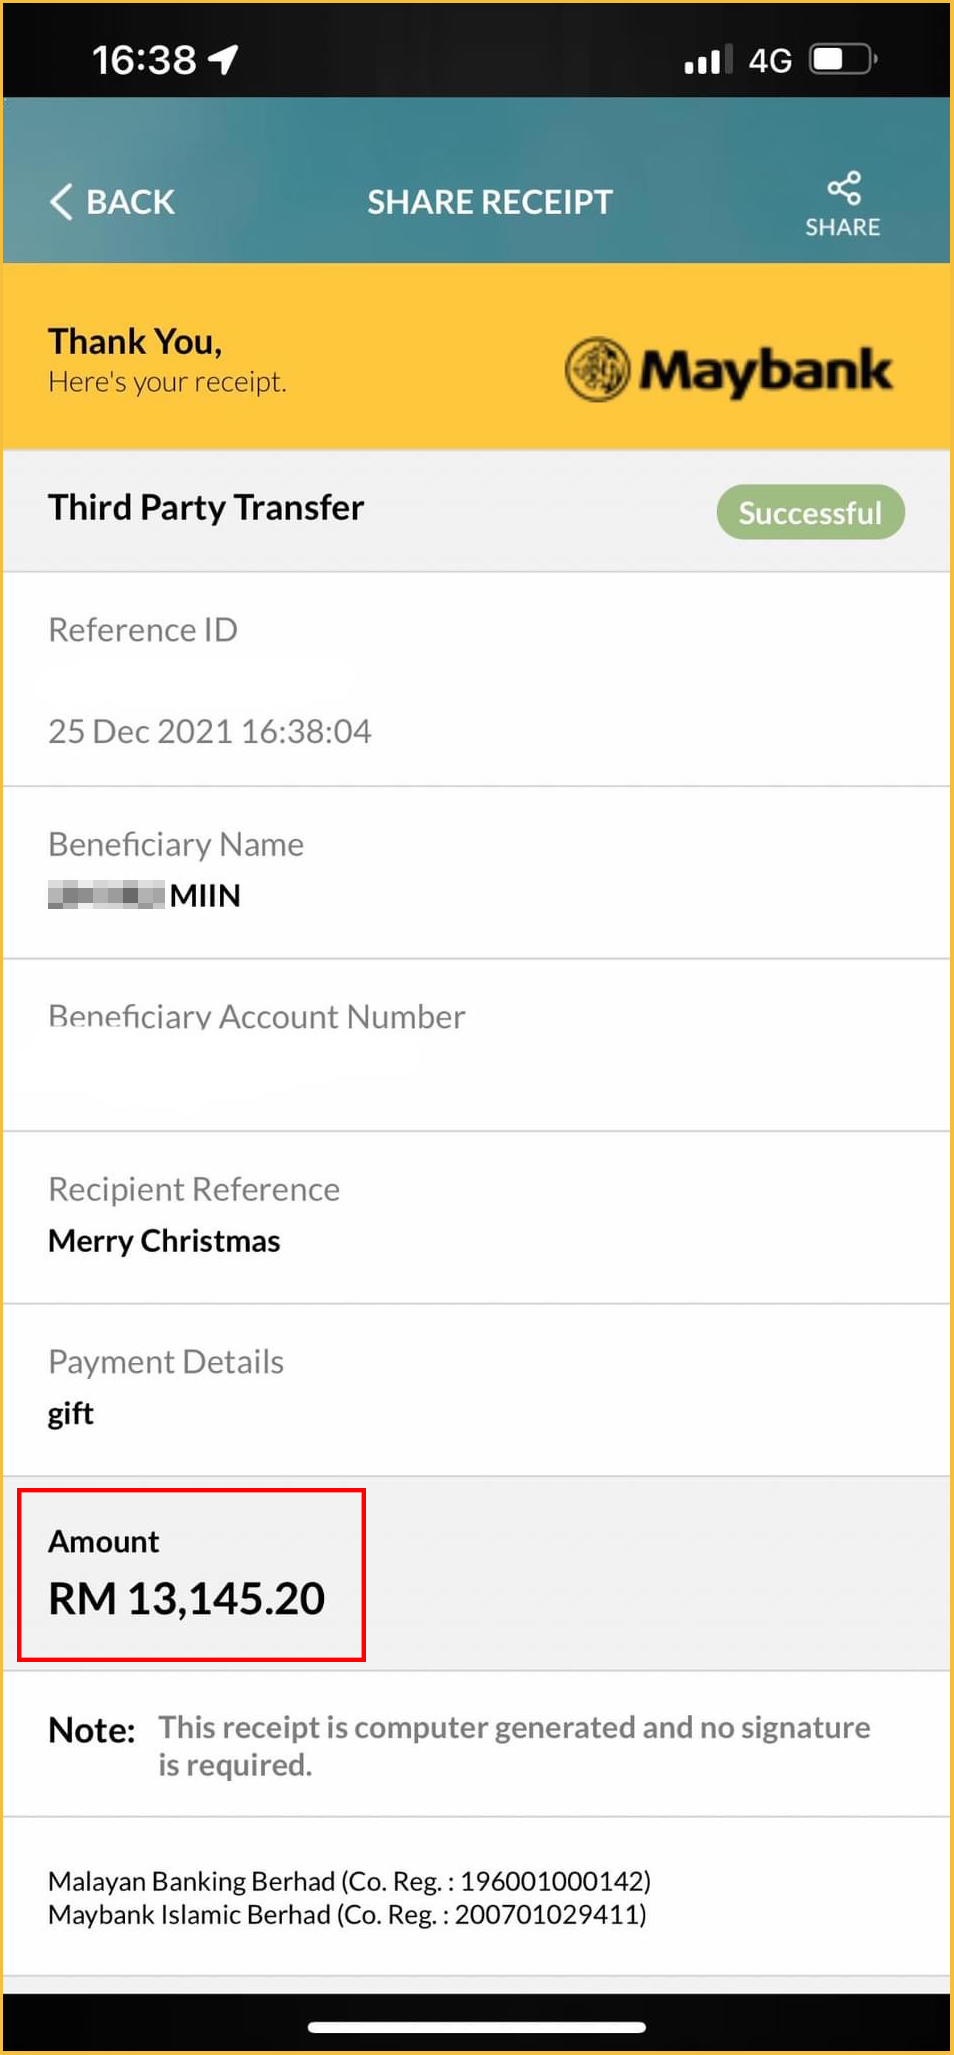
Task: Tap the Merry Christmas recipient reference
Action: (x=164, y=1241)
